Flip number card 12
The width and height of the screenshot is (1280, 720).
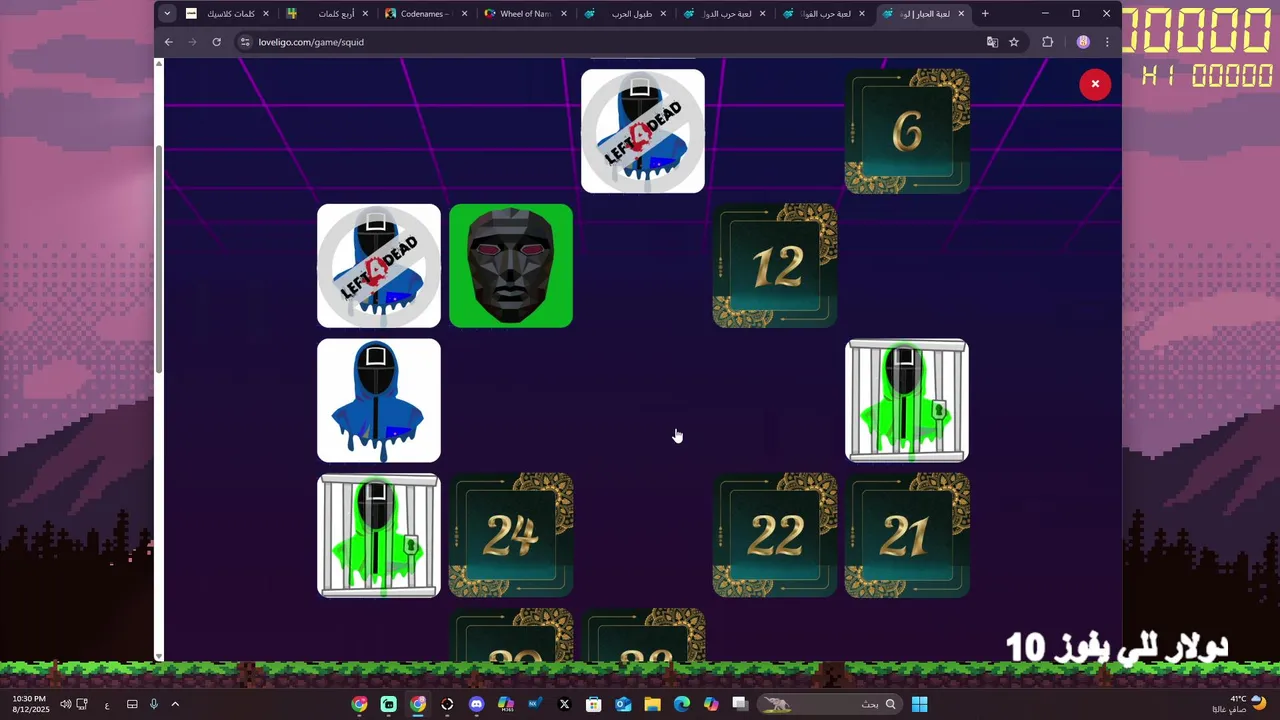click(x=775, y=266)
